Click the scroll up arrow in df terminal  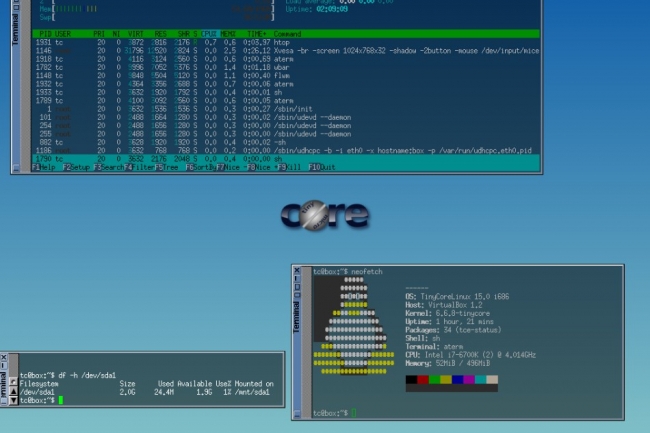tap(13, 391)
